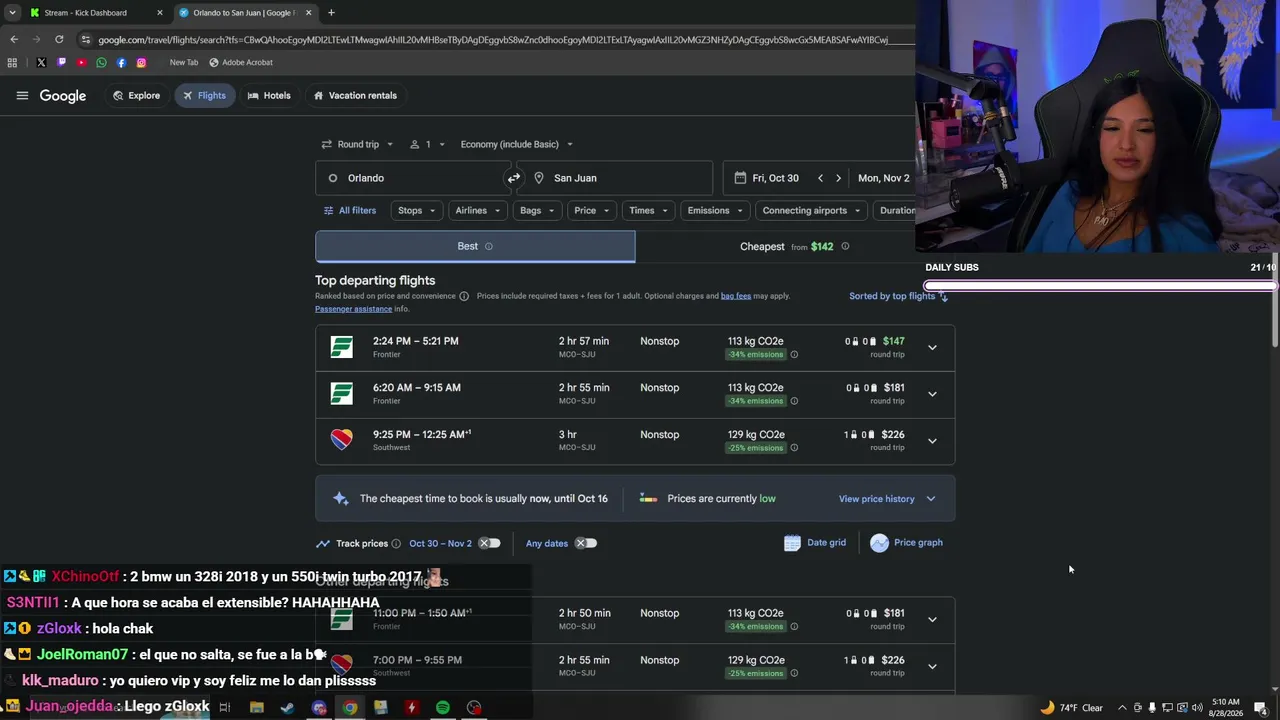Image resolution: width=1280 pixels, height=720 pixels.
Task: Go to previous departure date arrow
Action: (x=820, y=178)
